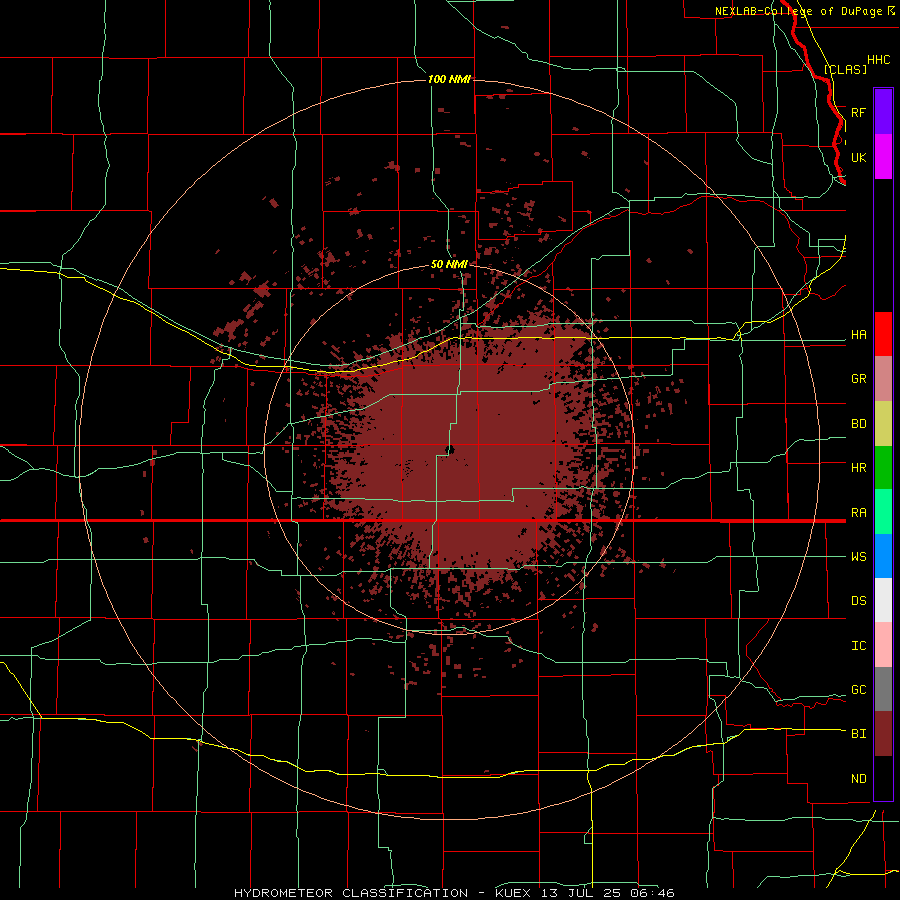
Task: Click the RF purple legend swatch
Action: (883, 112)
